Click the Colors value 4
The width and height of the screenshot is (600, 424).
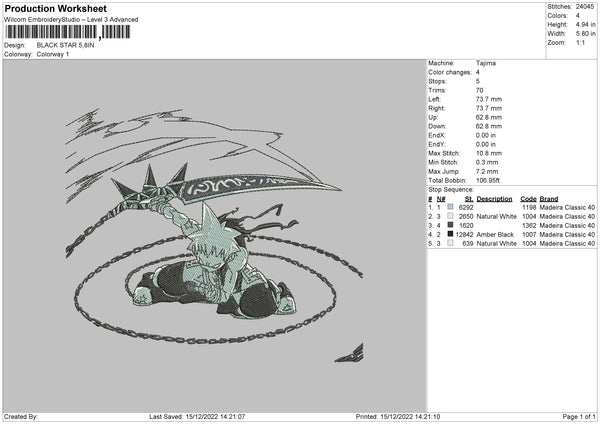[x=577, y=16]
